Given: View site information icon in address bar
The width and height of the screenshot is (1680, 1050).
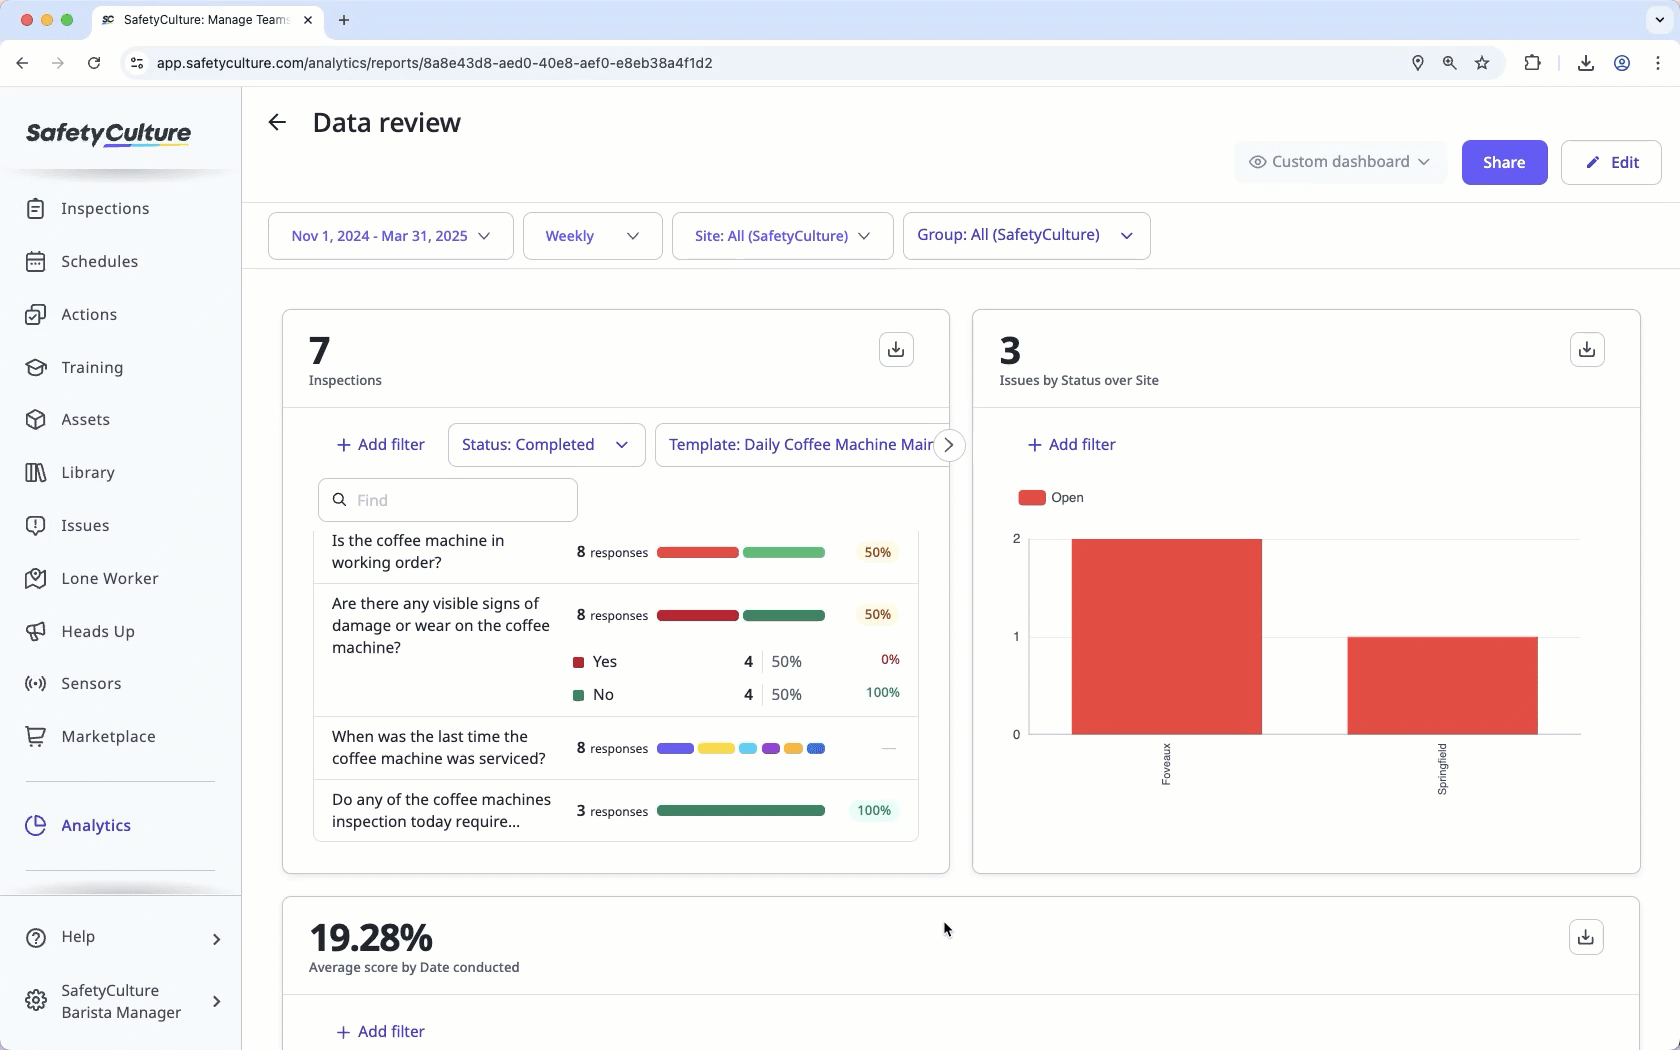Looking at the screenshot, I should [137, 63].
